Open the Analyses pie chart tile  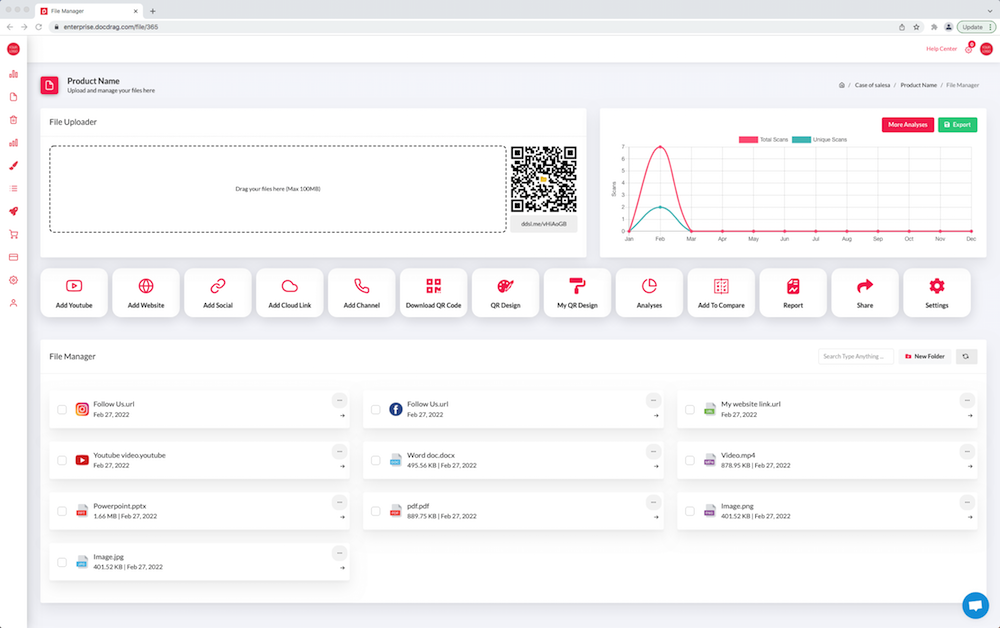pos(649,293)
